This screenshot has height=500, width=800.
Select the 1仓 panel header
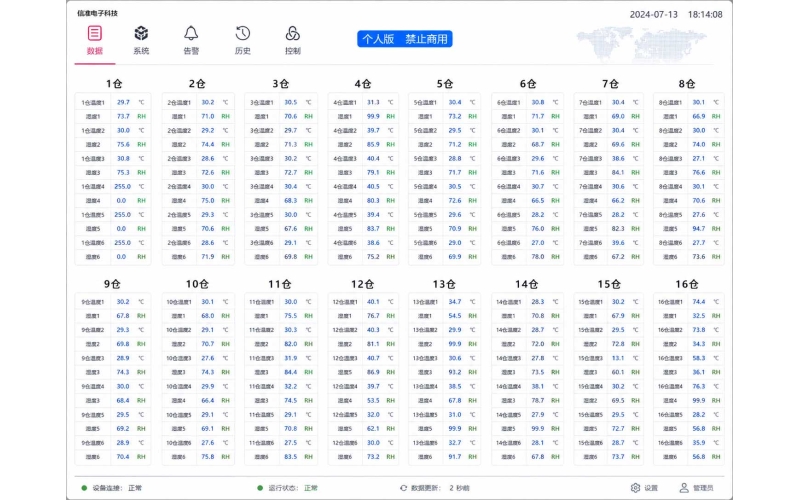click(114, 84)
